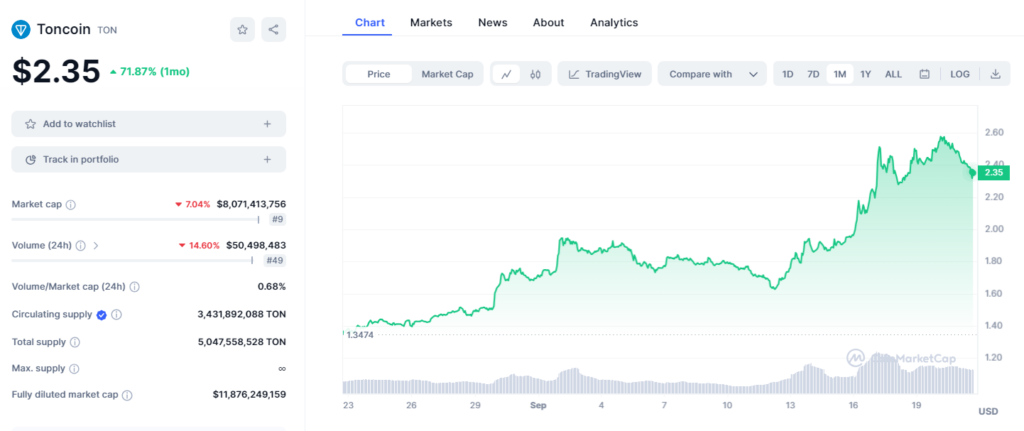1024x431 pixels.
Task: Click the share icon next to Toncoin
Action: (x=273, y=30)
